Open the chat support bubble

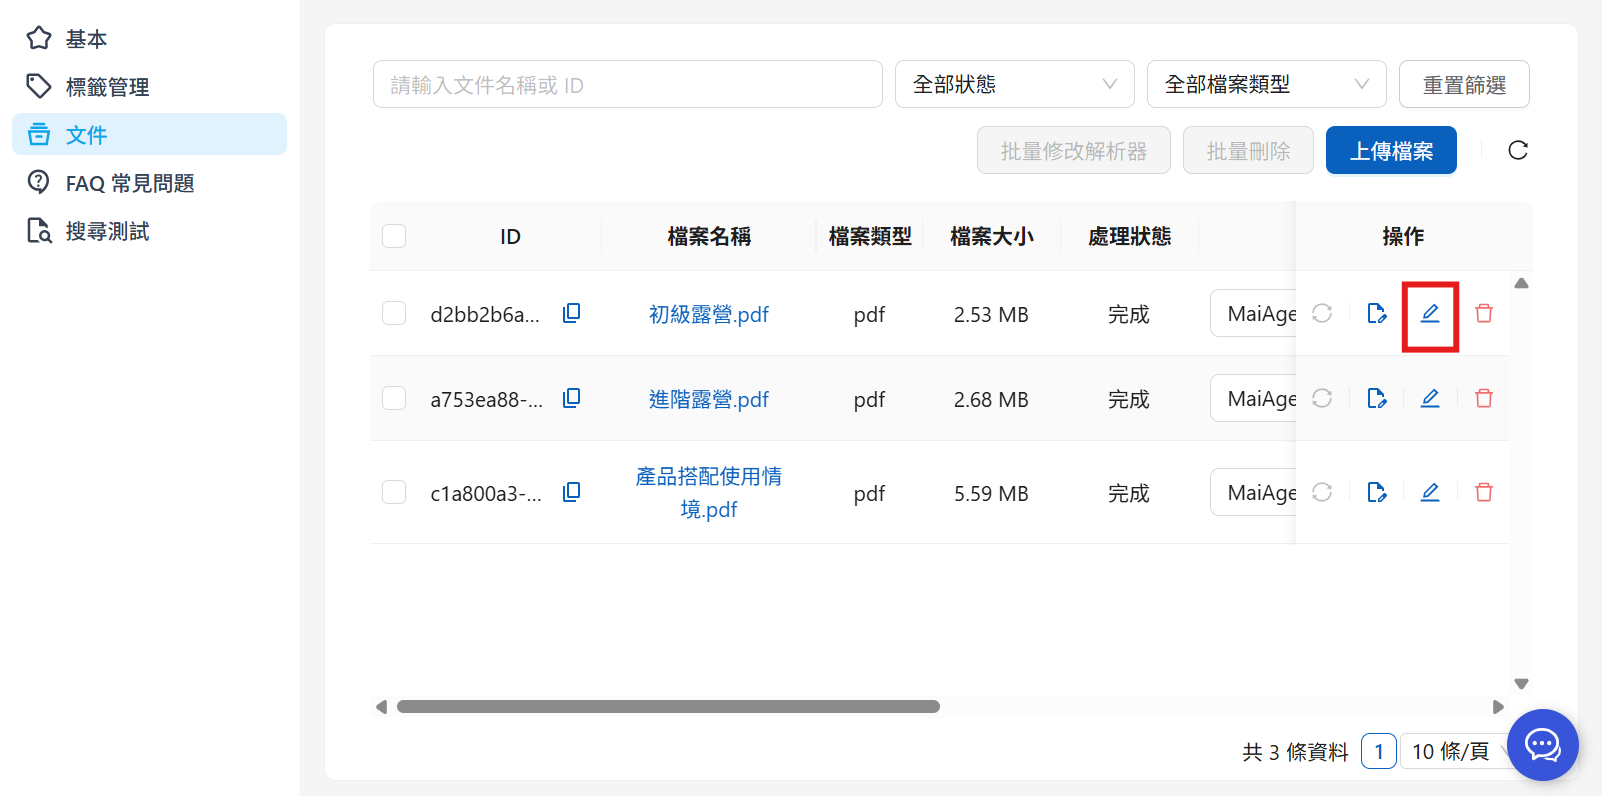click(1542, 745)
